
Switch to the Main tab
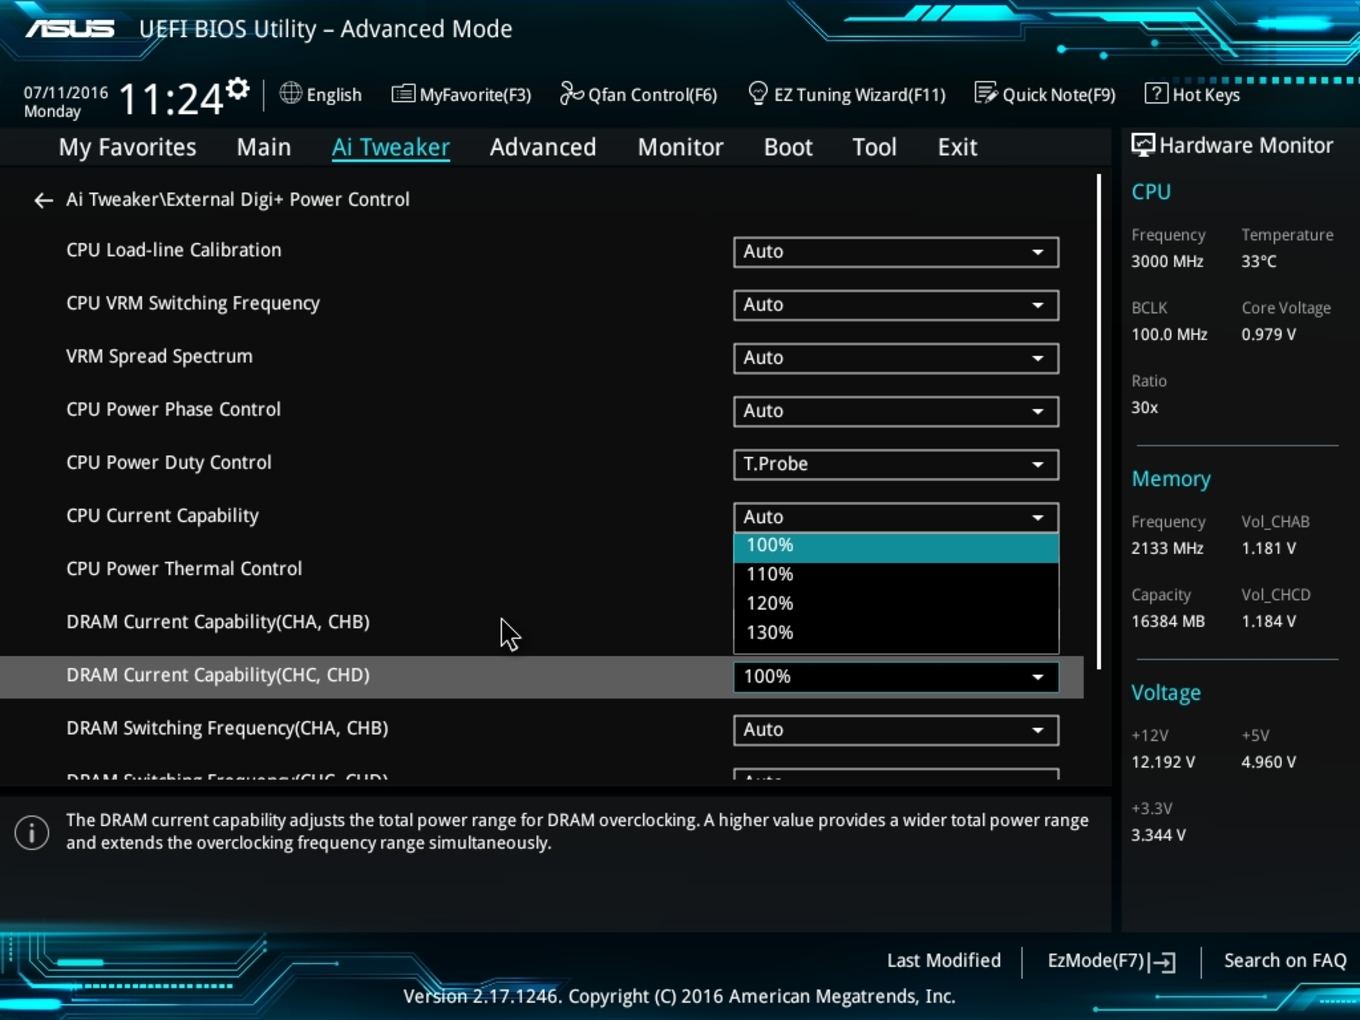click(264, 147)
